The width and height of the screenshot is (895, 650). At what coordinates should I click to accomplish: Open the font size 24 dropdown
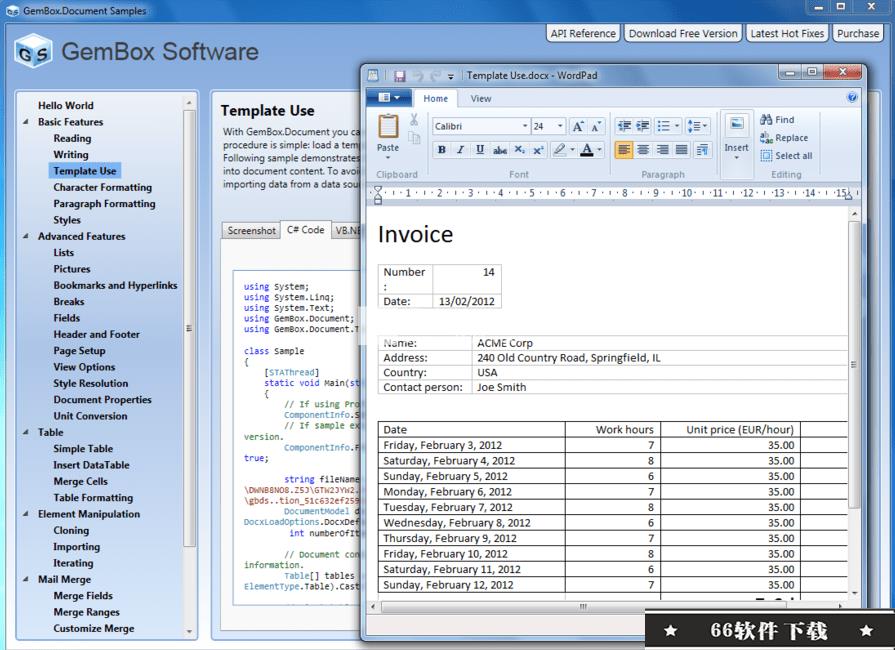coord(560,126)
